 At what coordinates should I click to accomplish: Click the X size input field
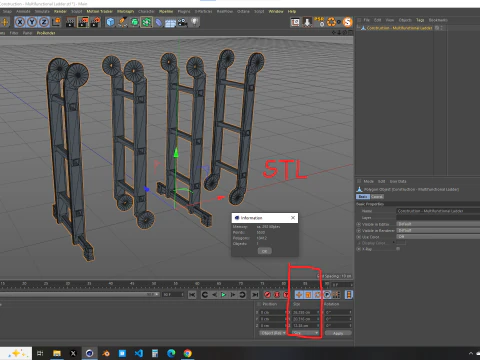click(305, 312)
